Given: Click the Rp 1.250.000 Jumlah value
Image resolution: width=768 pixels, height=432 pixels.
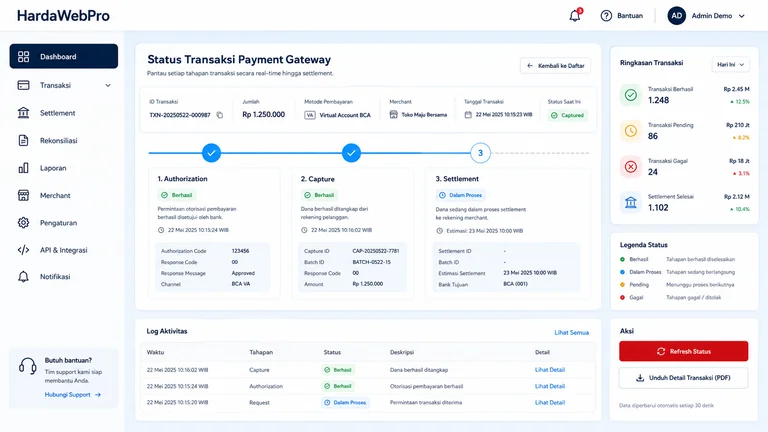Looking at the screenshot, I should tap(264, 115).
